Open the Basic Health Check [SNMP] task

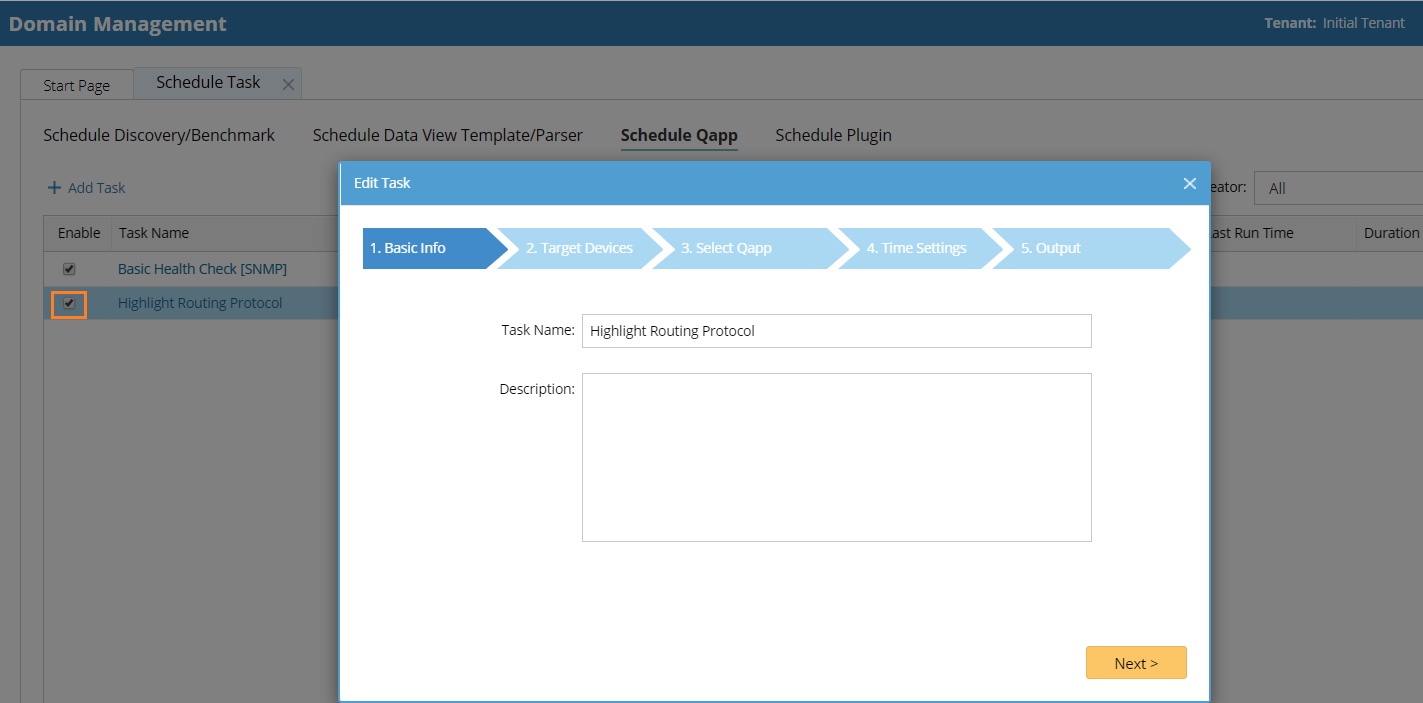[x=202, y=269]
